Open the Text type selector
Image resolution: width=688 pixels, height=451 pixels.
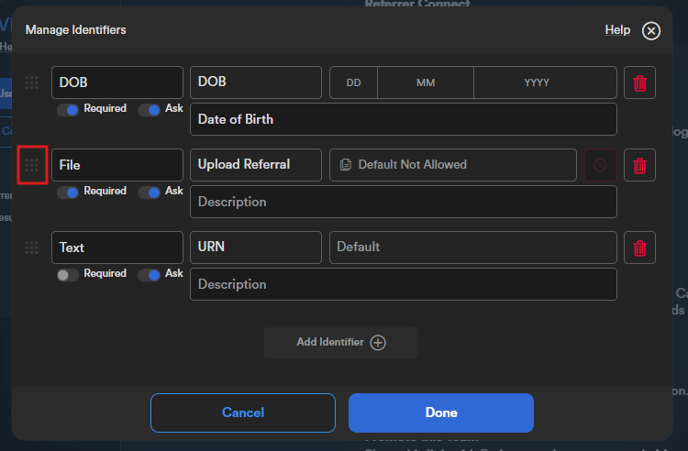coord(117,247)
